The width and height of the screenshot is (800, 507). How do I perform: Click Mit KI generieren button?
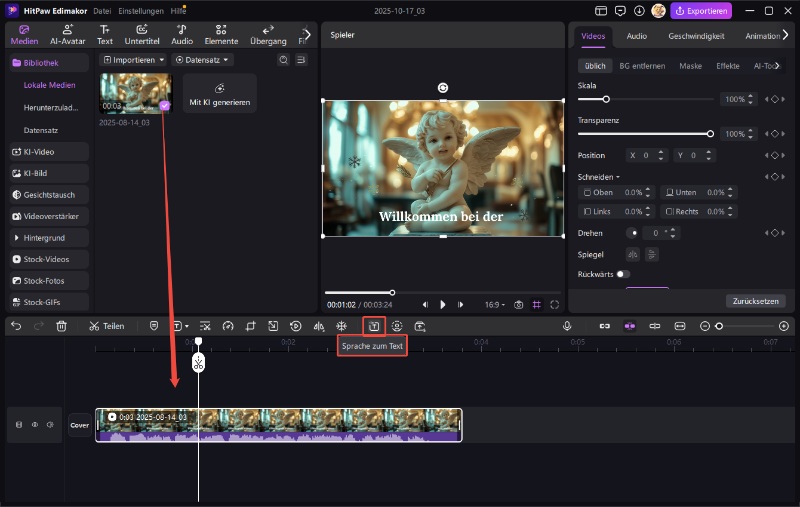click(x=219, y=93)
